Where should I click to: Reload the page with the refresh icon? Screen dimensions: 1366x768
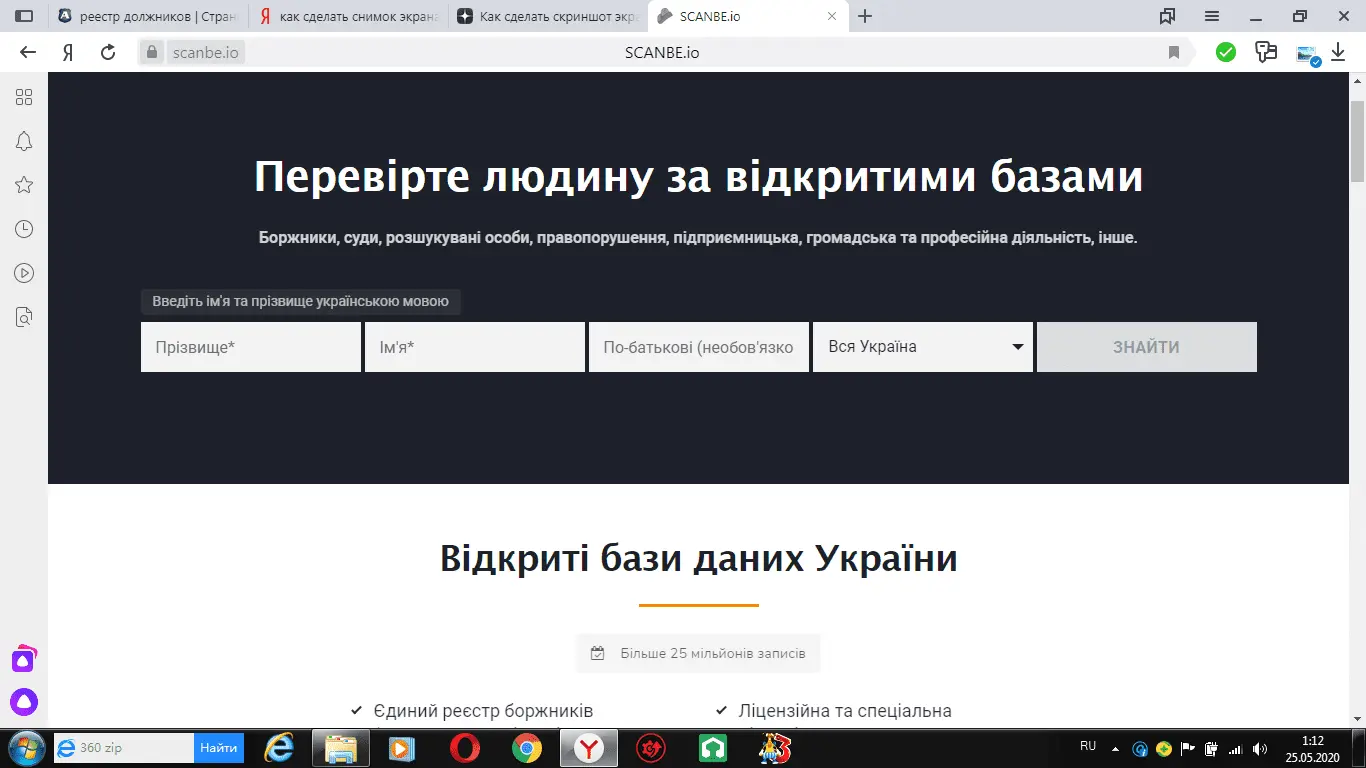[108, 52]
